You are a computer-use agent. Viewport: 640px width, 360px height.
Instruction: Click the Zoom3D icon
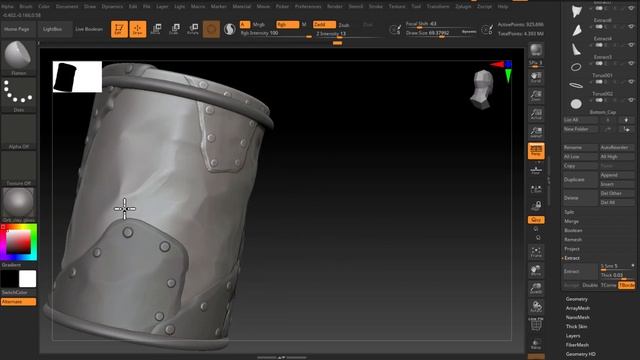point(536,289)
